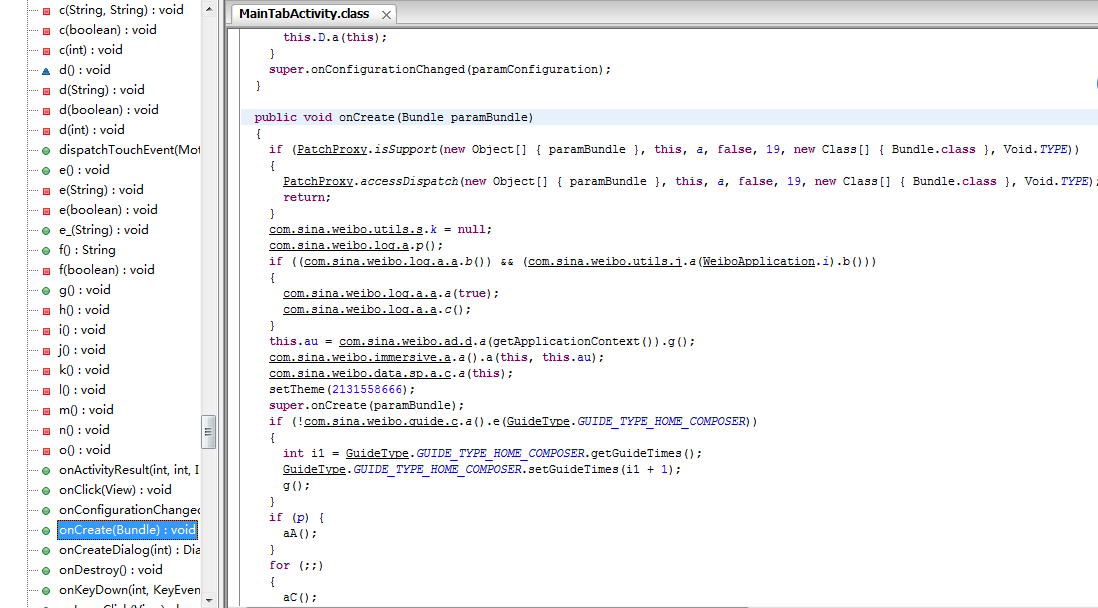Viewport: 1098px width, 608px height.
Task: Click the green circle icon beside f() : String
Action: coord(46,250)
